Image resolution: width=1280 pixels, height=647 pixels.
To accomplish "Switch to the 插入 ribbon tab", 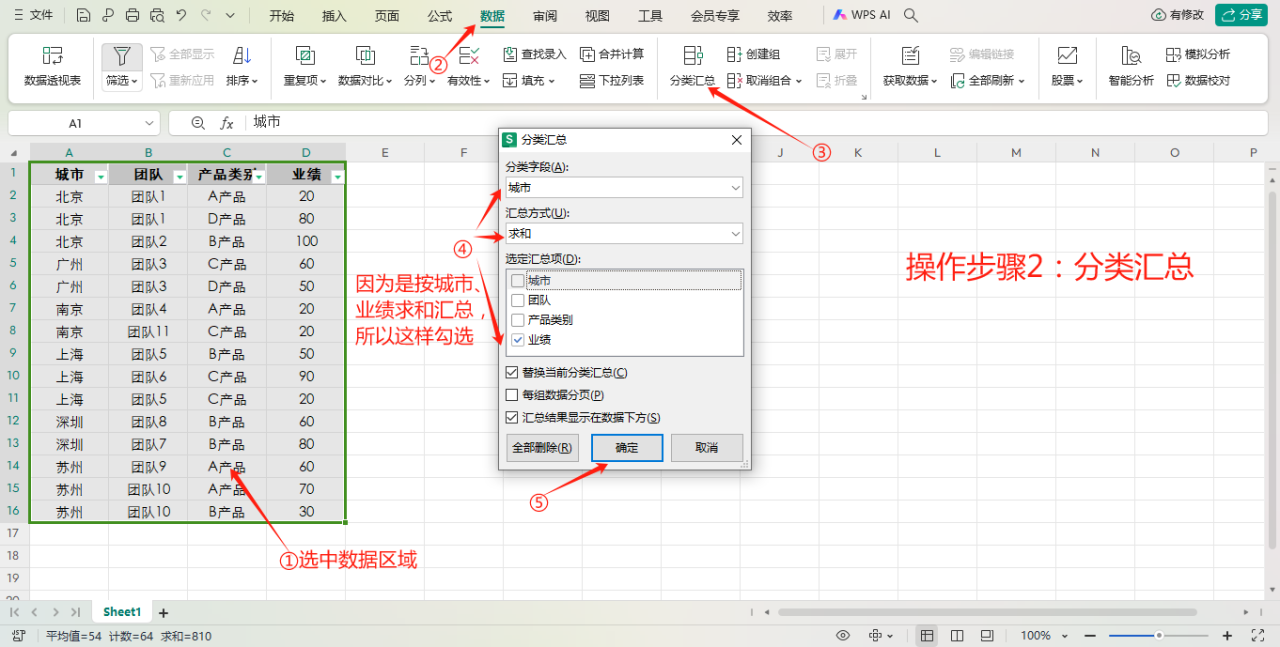I will (334, 16).
